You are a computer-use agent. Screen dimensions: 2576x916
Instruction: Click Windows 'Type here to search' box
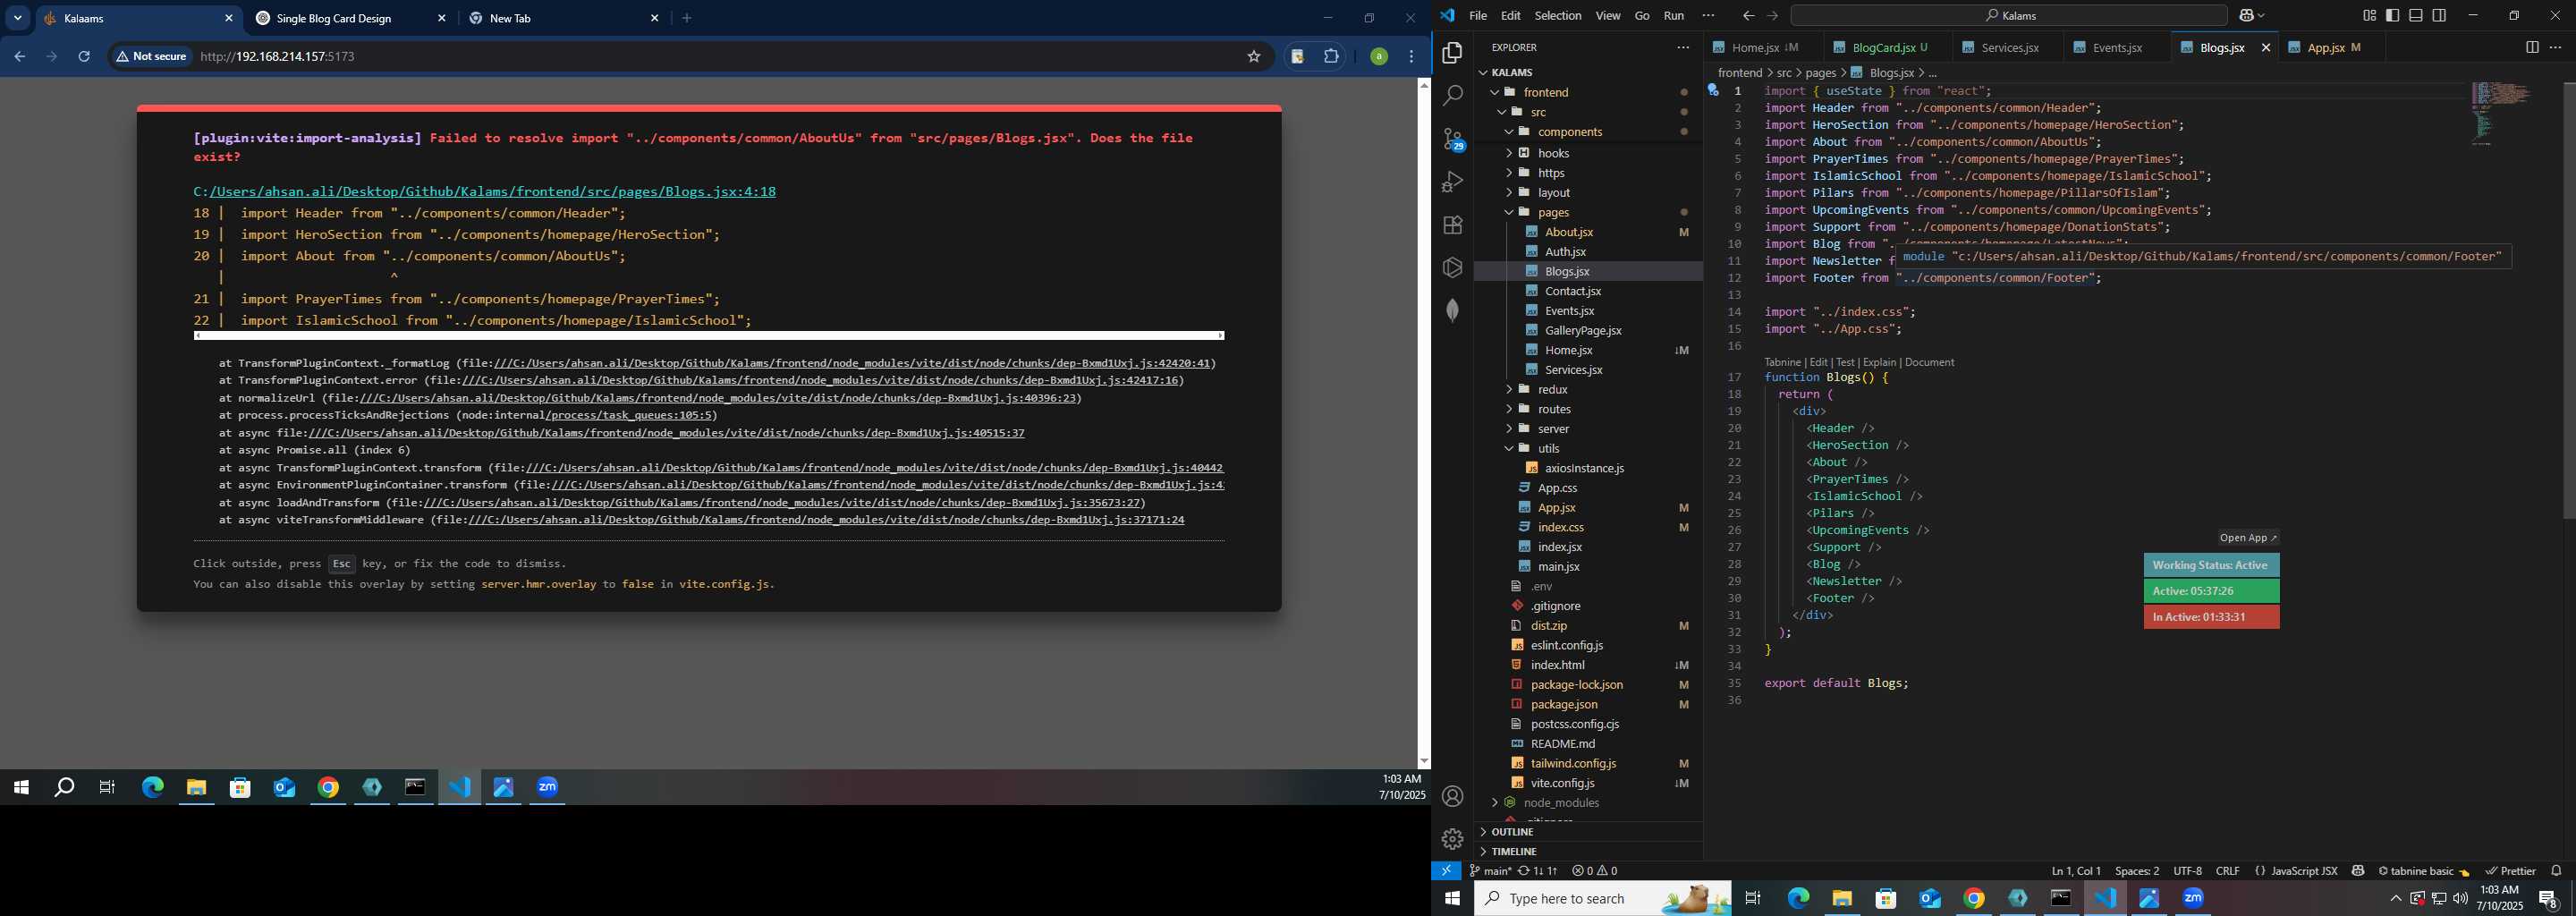point(1602,898)
